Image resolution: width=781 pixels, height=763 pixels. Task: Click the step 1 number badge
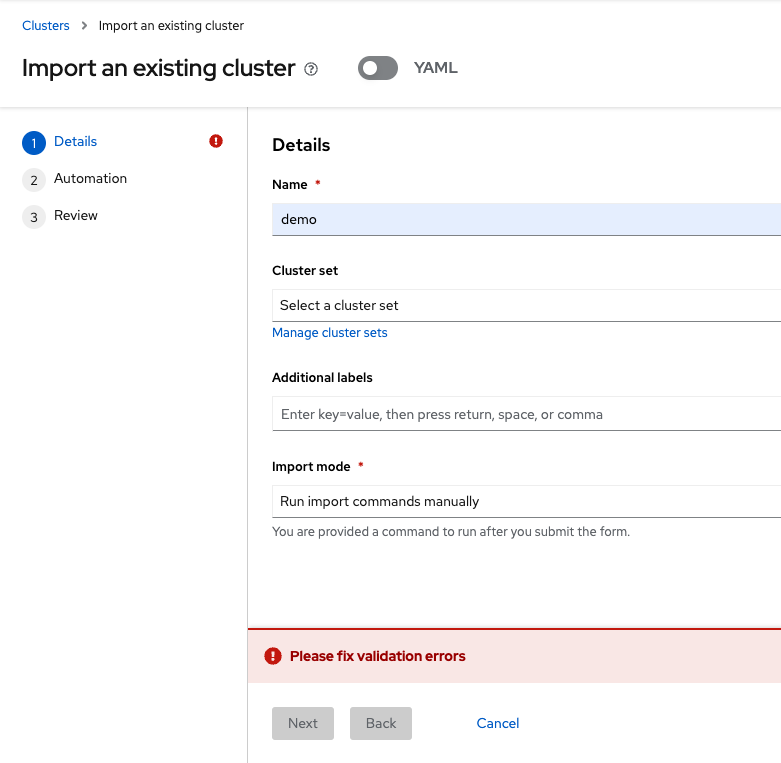point(34,143)
